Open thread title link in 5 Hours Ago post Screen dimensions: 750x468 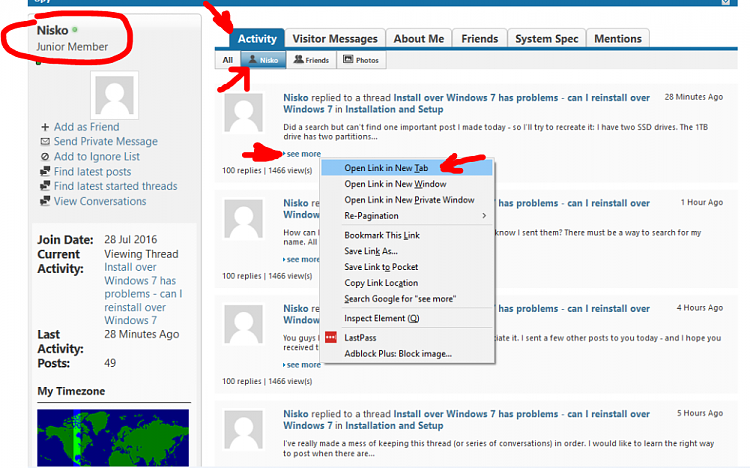tap(466, 420)
